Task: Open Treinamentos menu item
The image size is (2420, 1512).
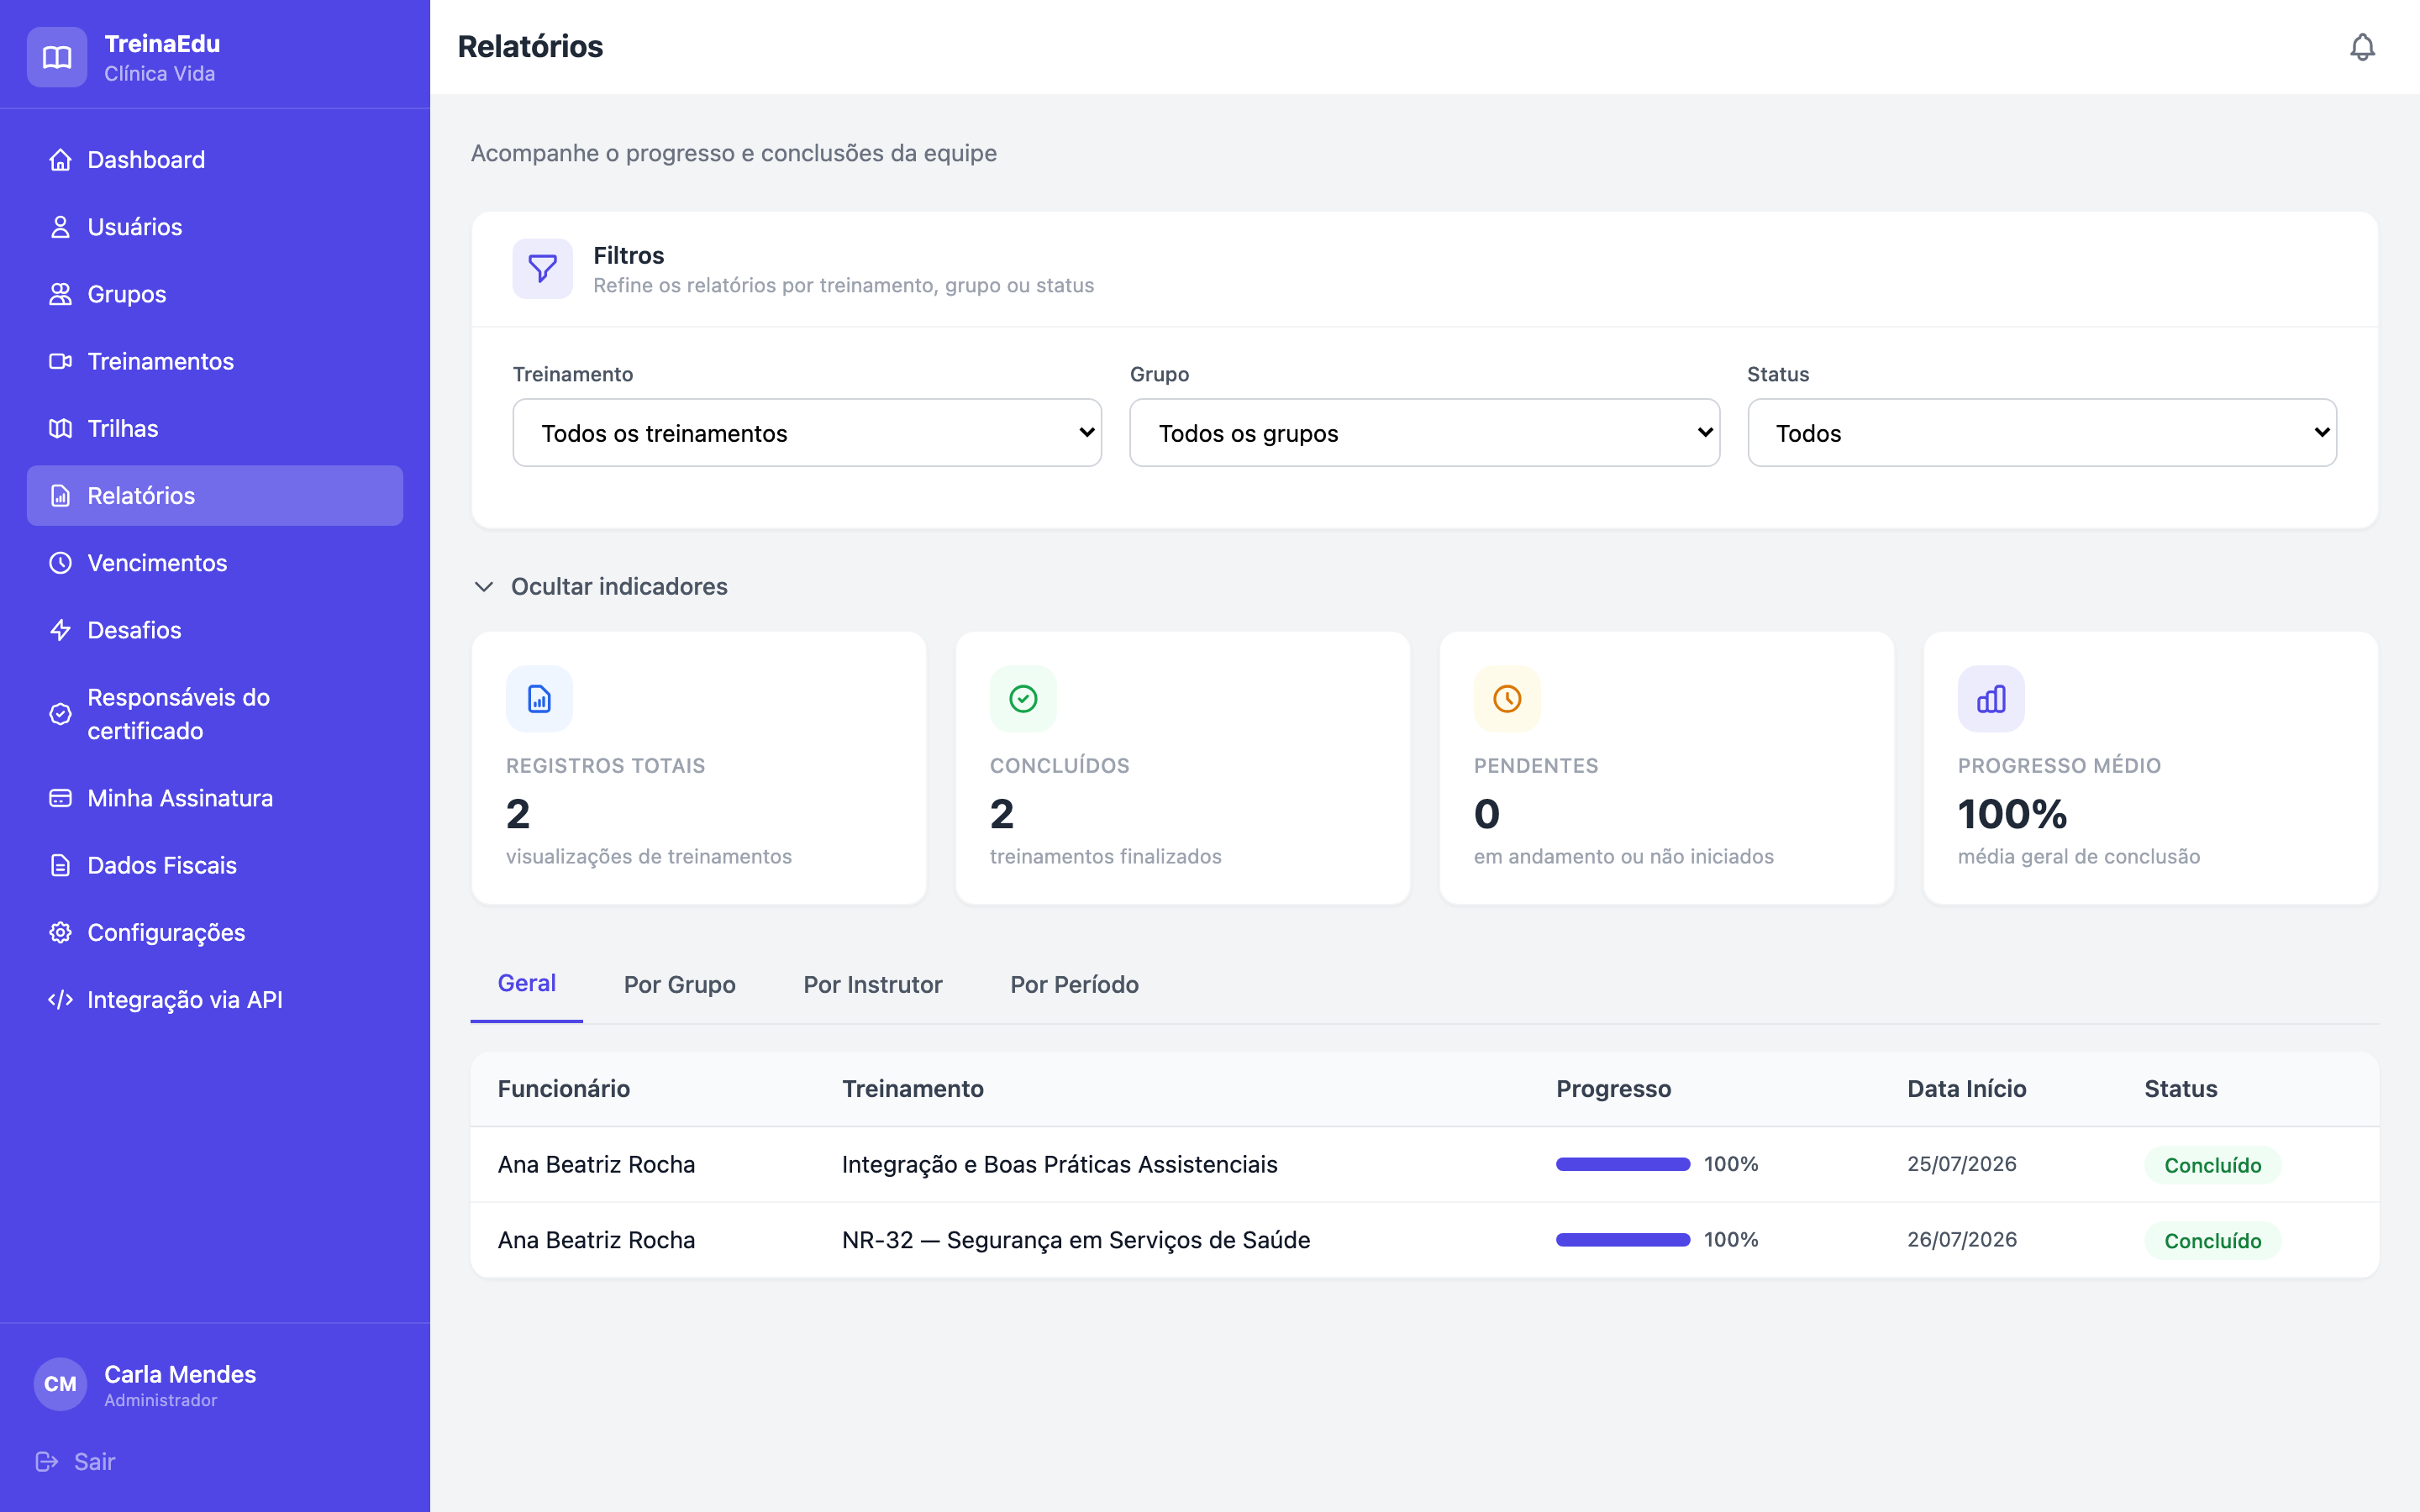Action: (x=215, y=361)
